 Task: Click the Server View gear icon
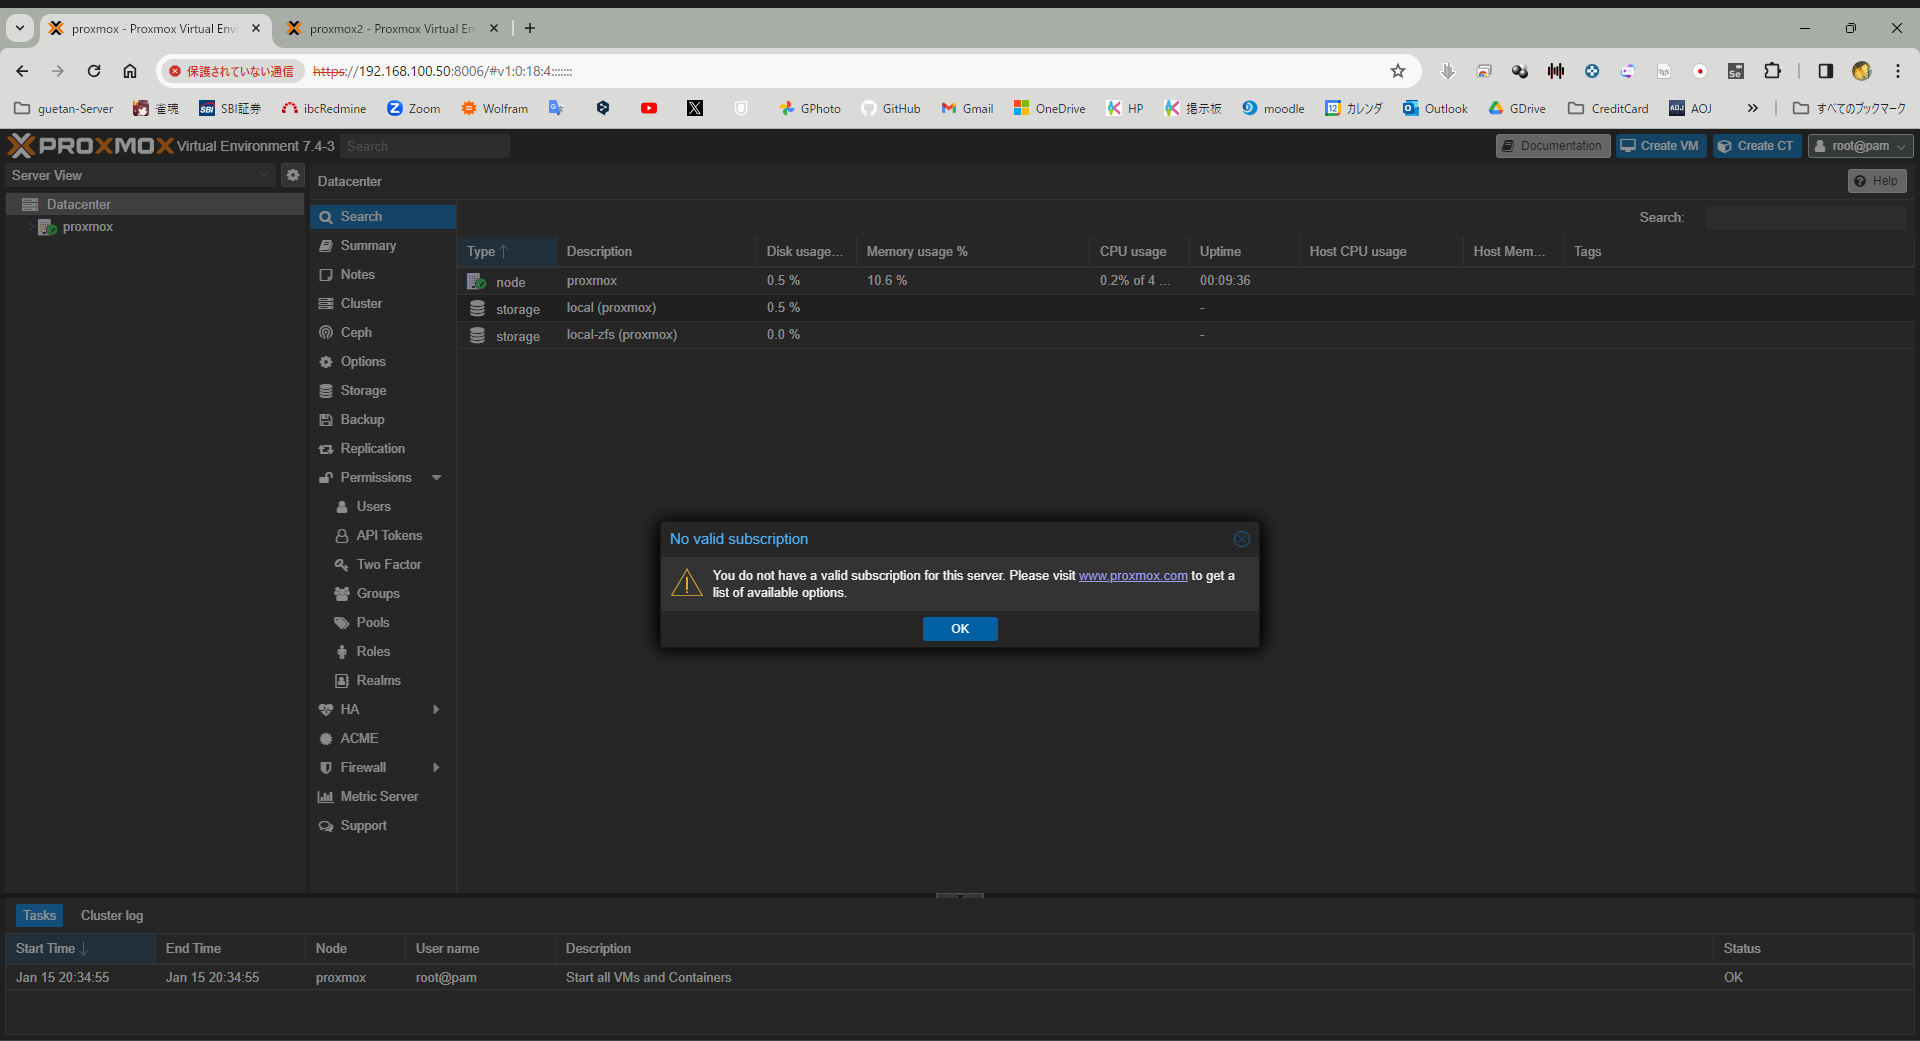click(x=292, y=175)
